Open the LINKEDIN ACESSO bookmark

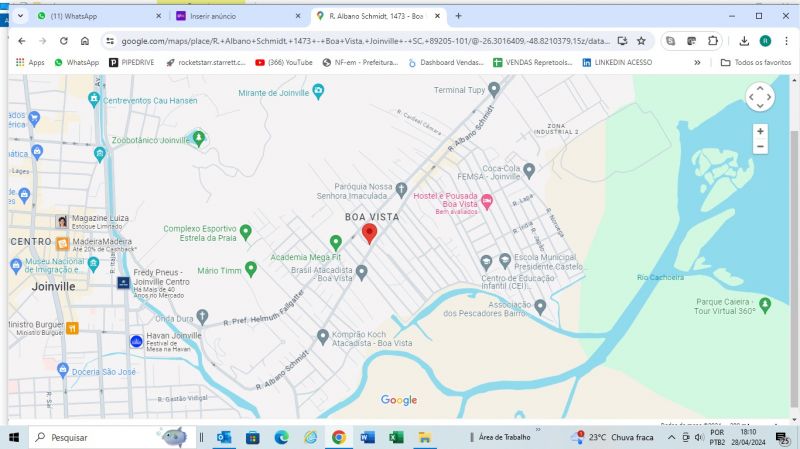point(617,62)
